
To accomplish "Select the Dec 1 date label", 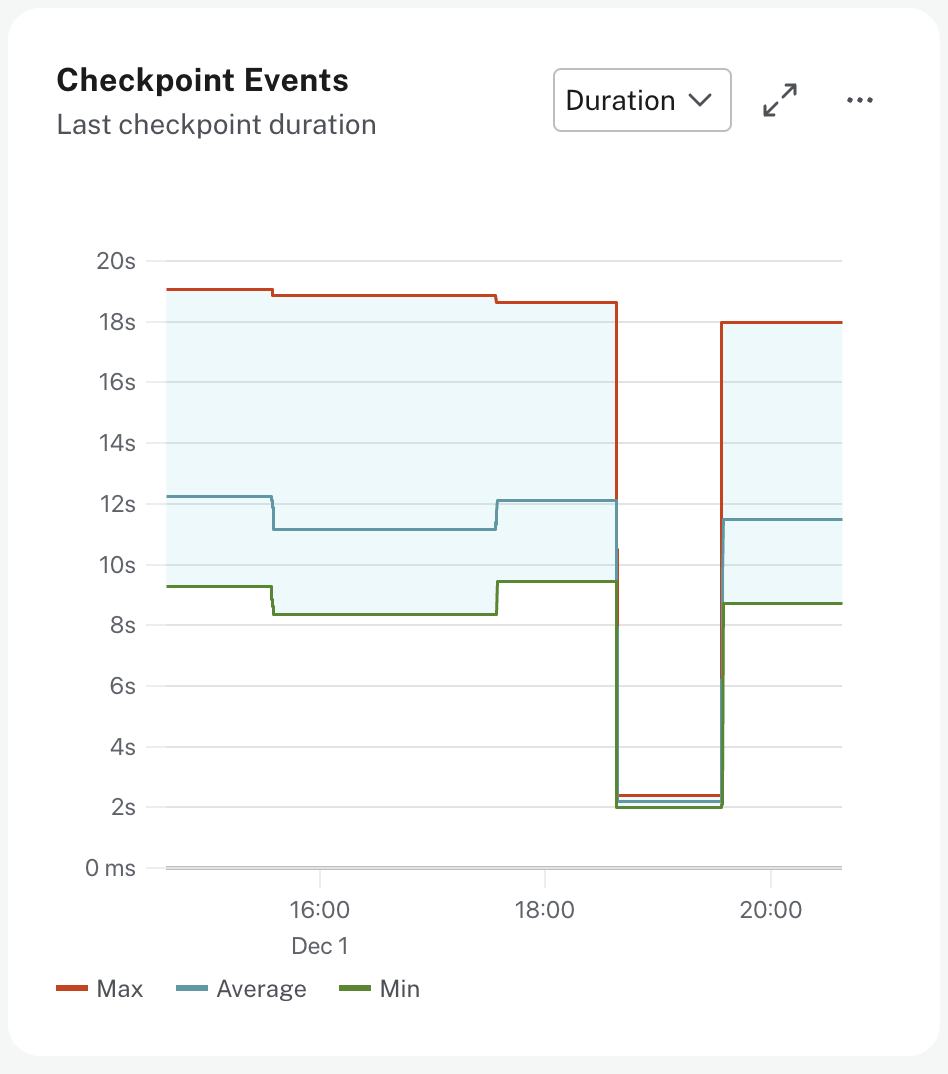I will (x=319, y=946).
